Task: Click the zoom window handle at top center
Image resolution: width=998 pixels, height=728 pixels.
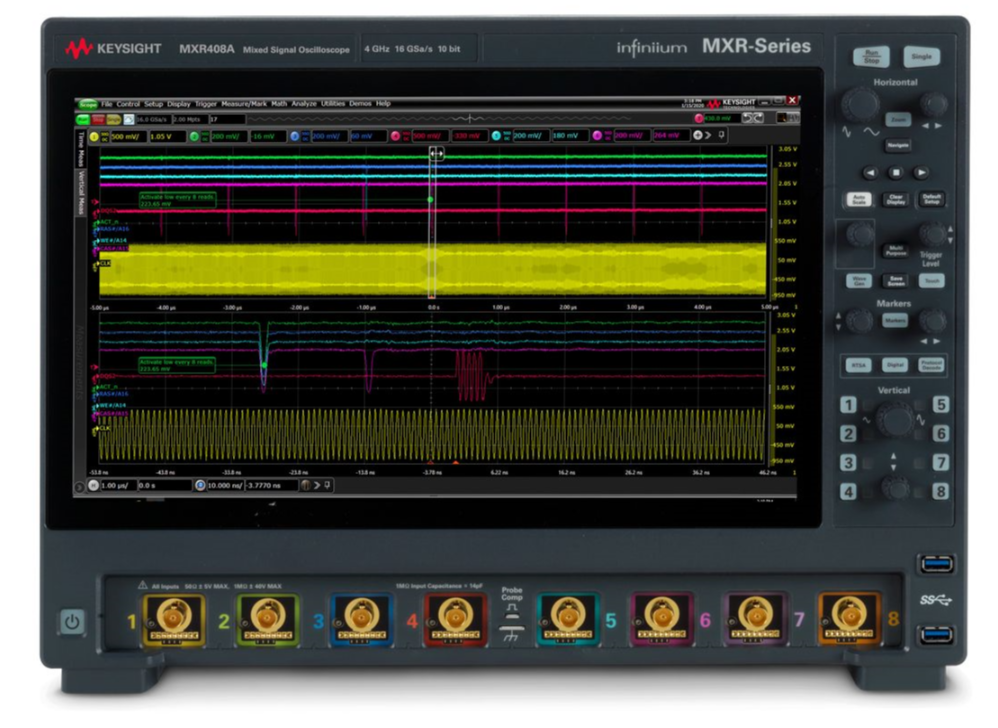Action: pos(436,153)
